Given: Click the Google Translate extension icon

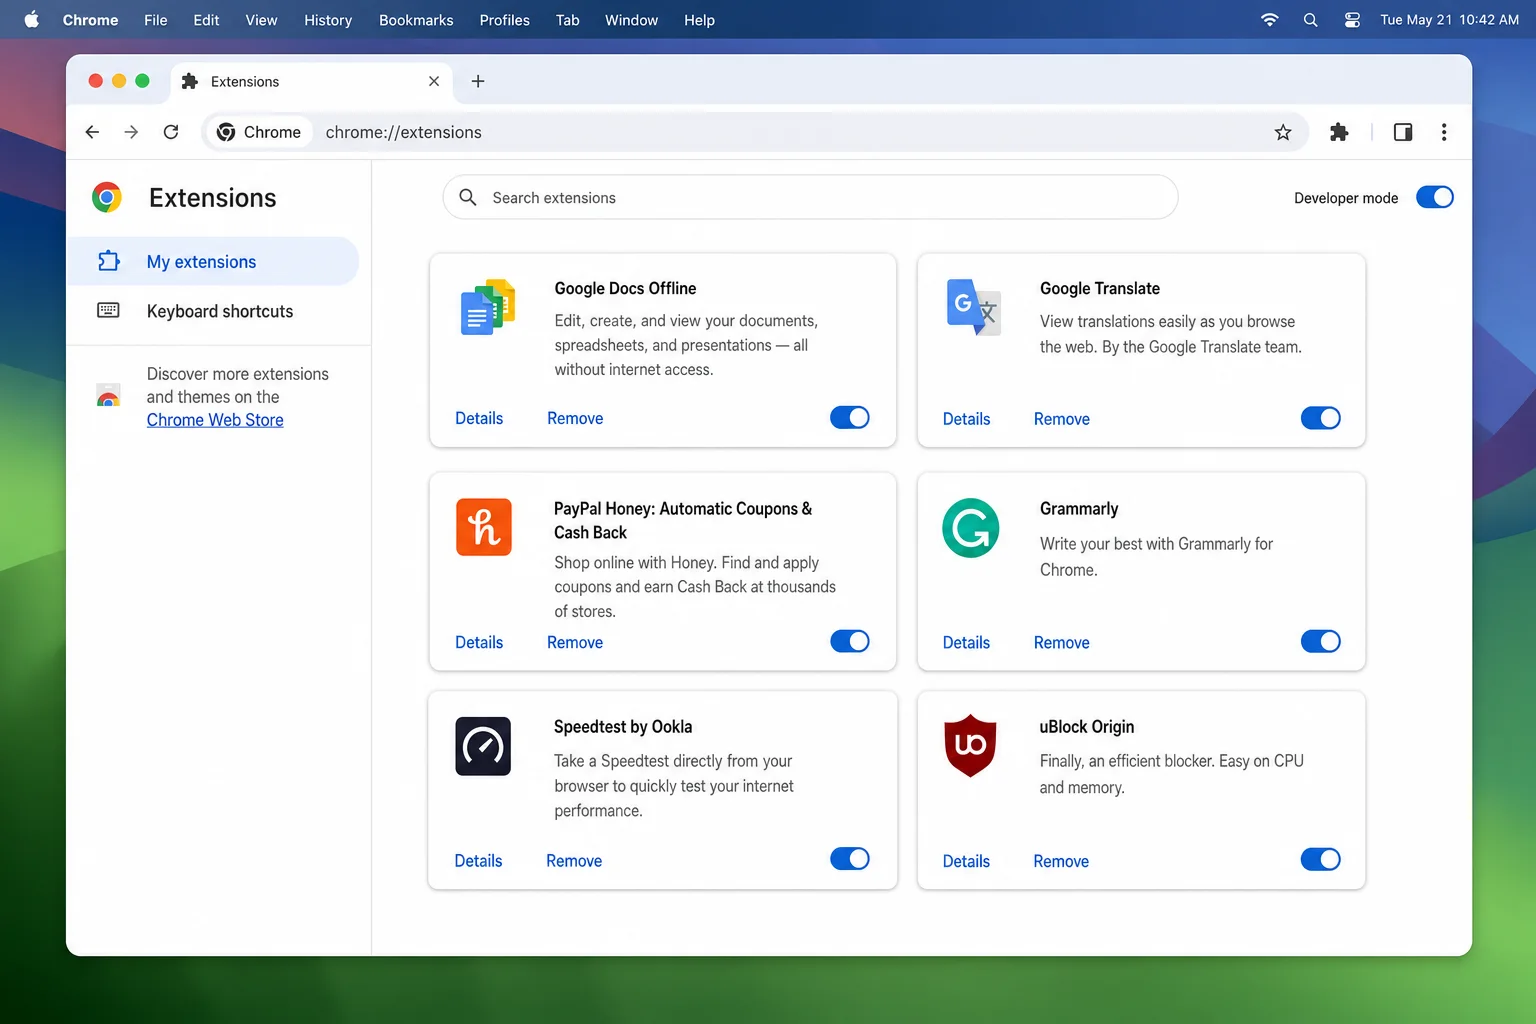Looking at the screenshot, I should pos(973,307).
